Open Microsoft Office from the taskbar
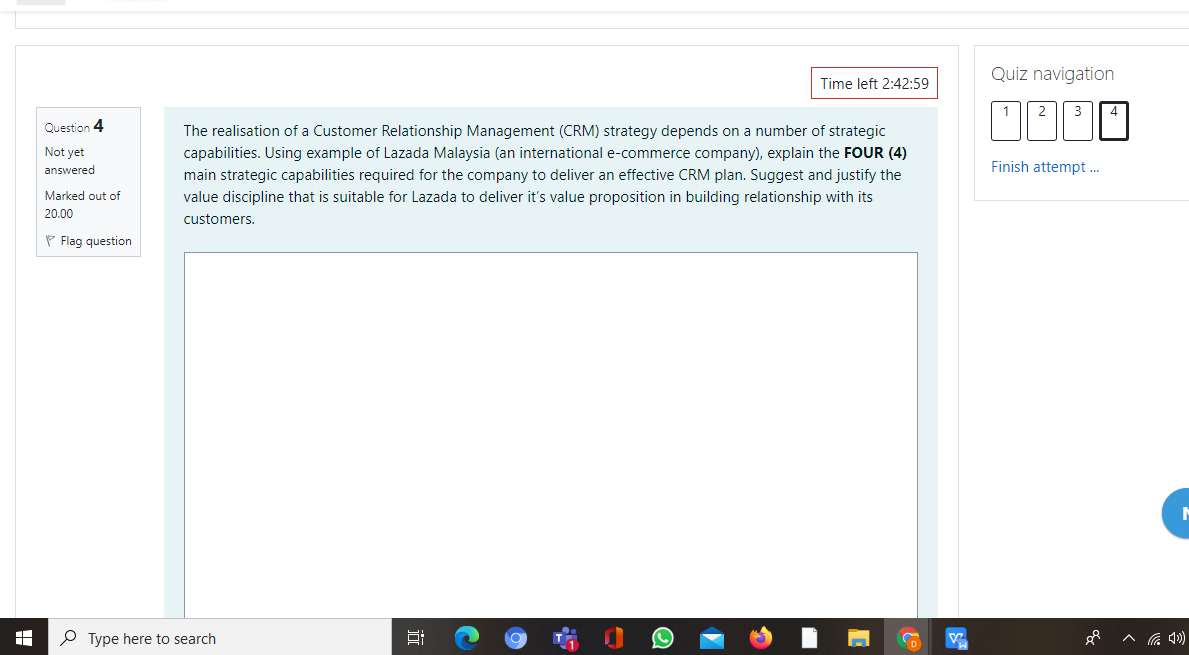Viewport: 1189px width, 655px height. point(613,638)
